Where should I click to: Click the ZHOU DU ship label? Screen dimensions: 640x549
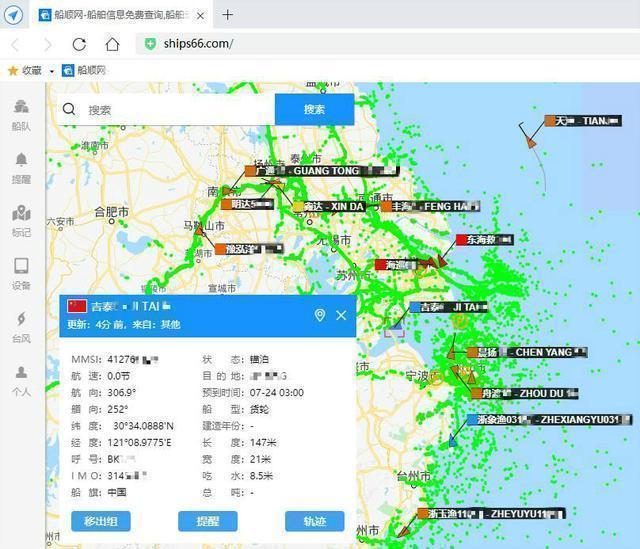pyautogui.click(x=524, y=393)
